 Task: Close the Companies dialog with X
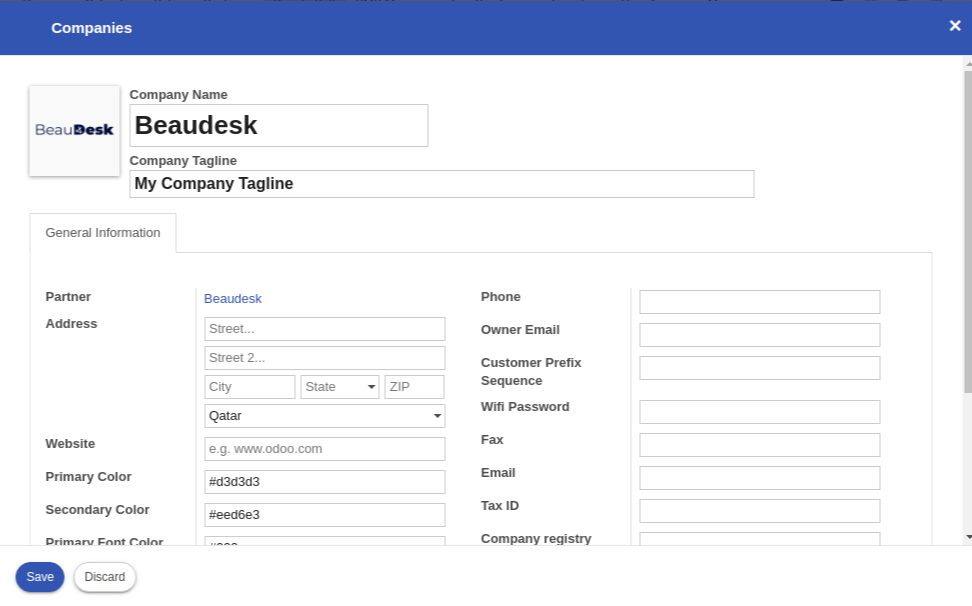(x=954, y=26)
